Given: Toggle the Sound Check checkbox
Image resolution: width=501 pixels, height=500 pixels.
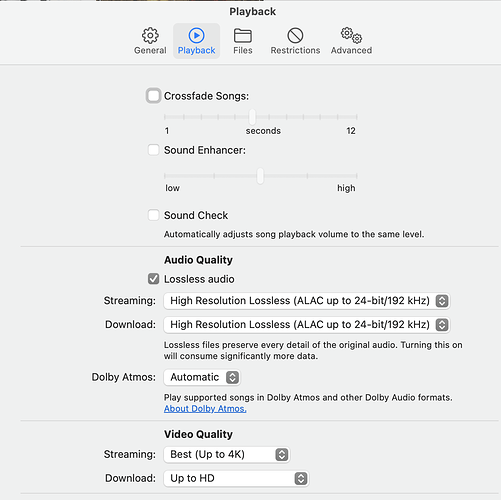Looking at the screenshot, I should [153, 215].
